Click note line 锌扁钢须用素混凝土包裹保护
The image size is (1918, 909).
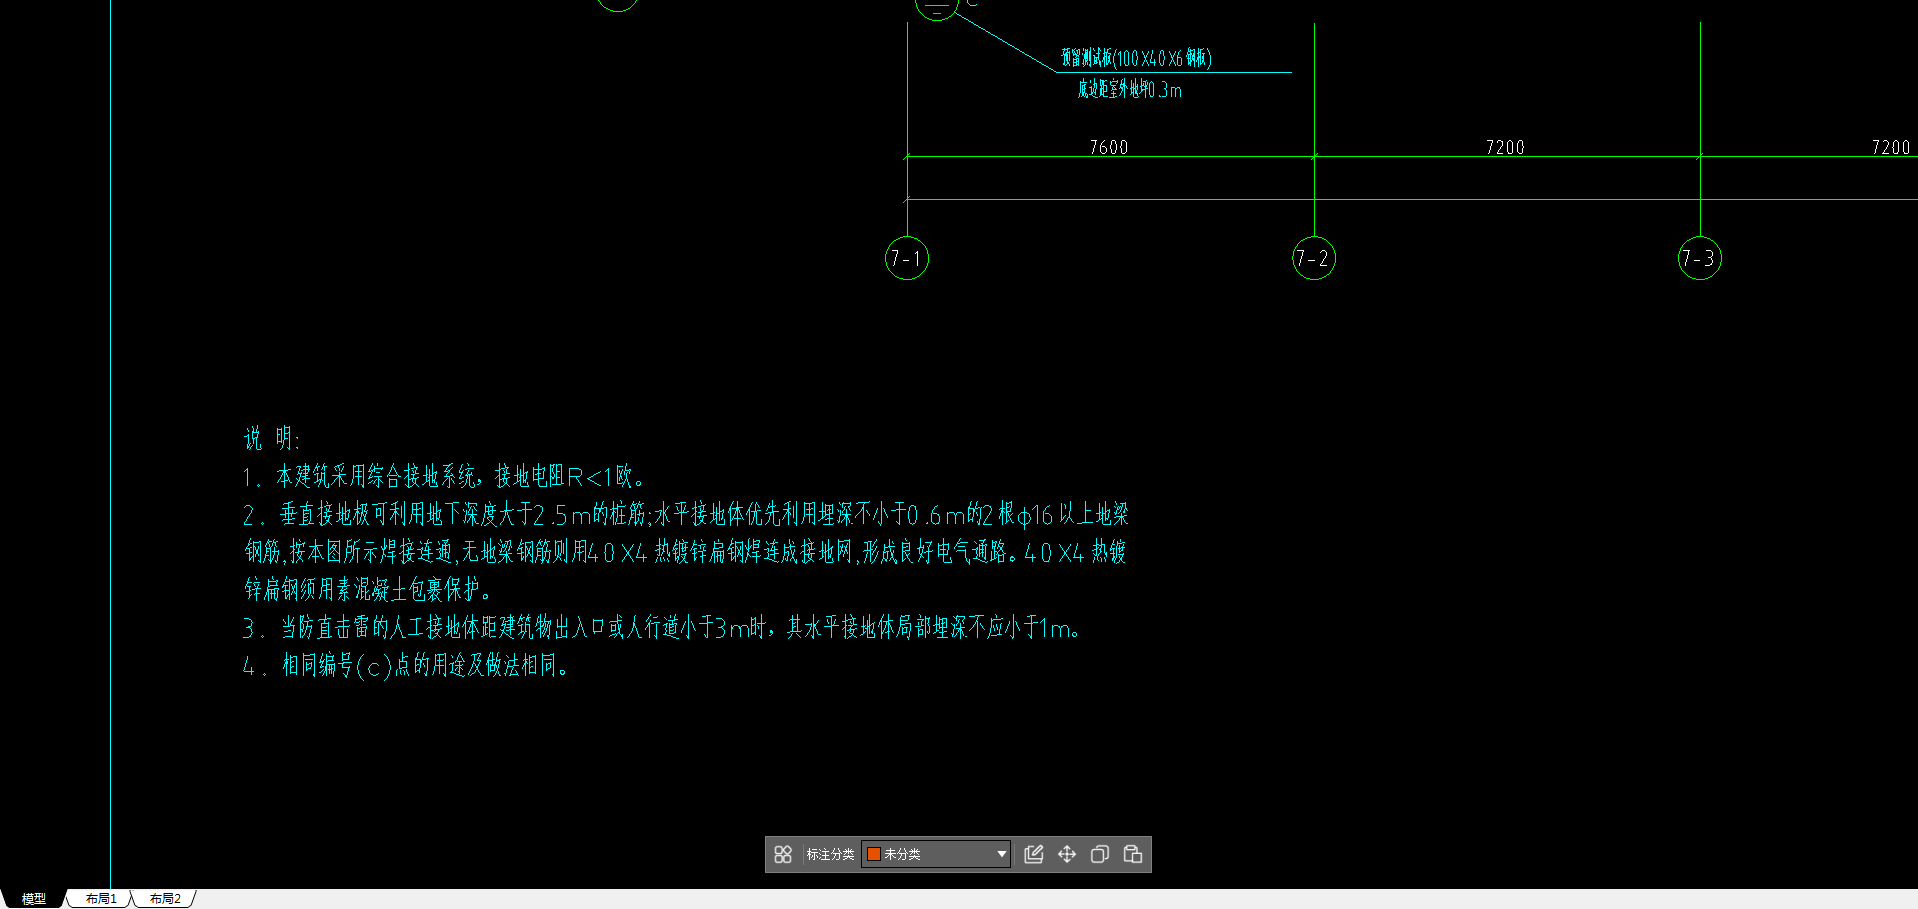[368, 589]
